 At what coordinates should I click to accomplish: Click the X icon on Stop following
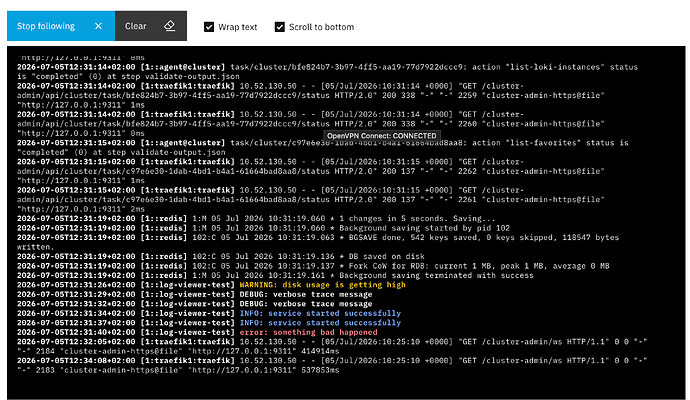pyautogui.click(x=98, y=26)
